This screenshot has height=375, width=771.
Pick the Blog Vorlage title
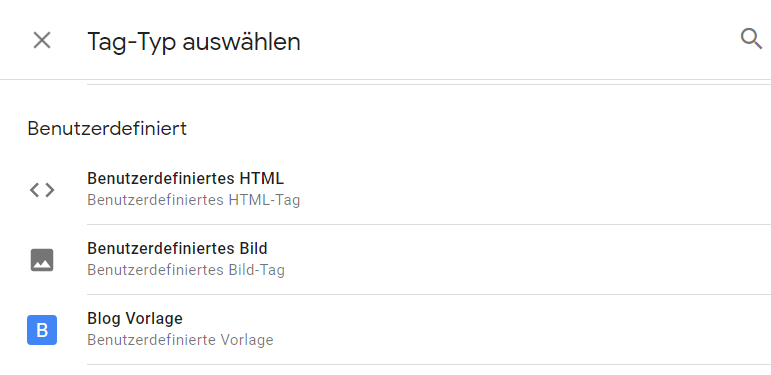(x=135, y=318)
